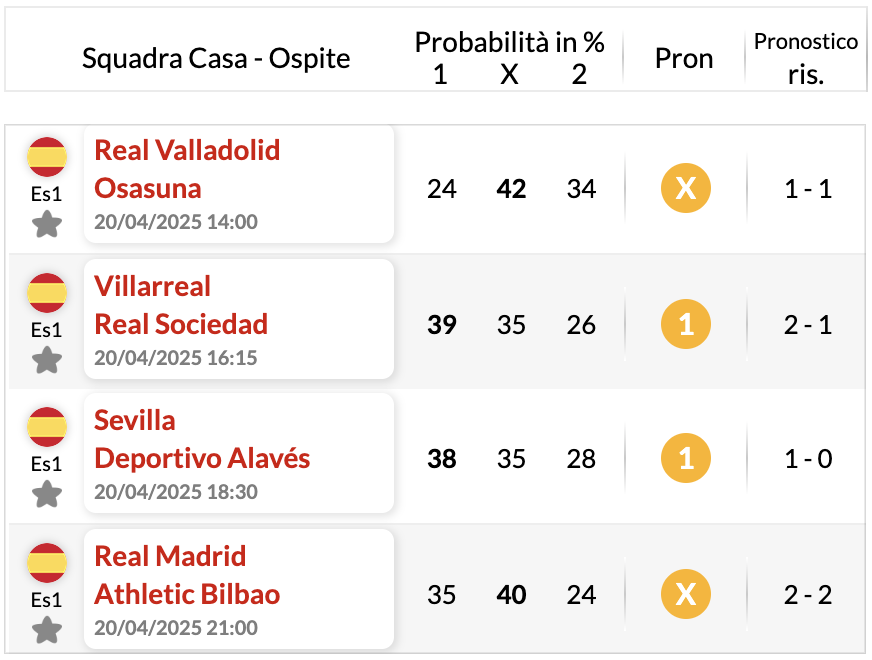Click predicted score 2 - 2
The width and height of the screenshot is (872, 660).
click(807, 595)
